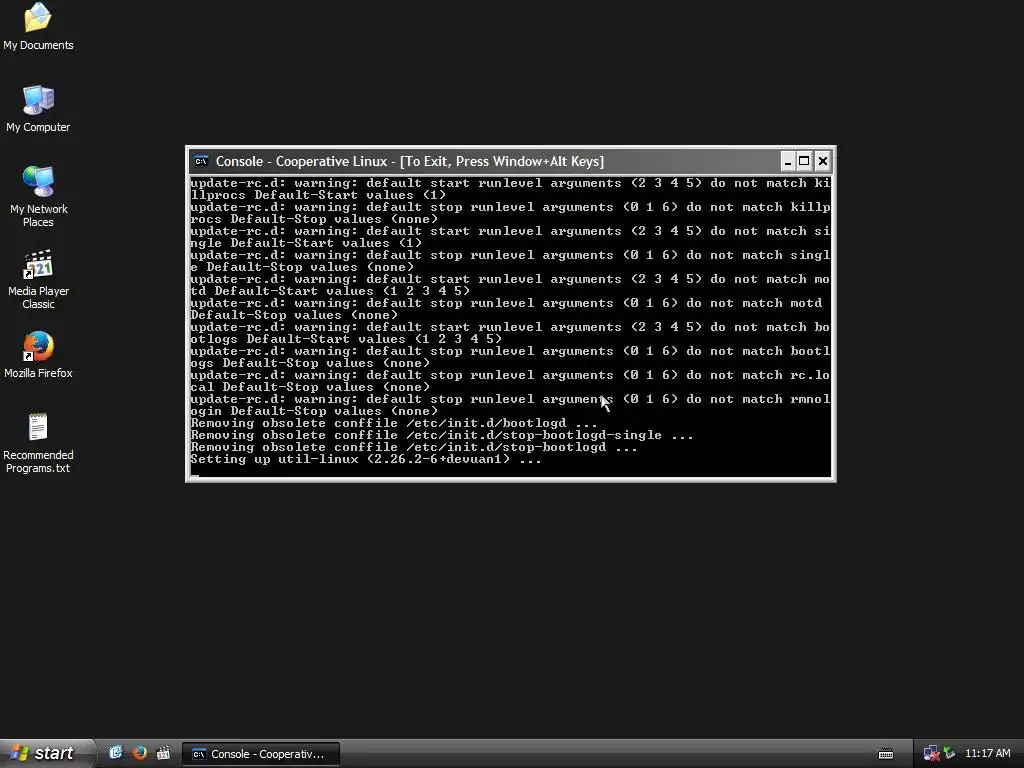Viewport: 1024px width, 768px height.
Task: Maximize the Cooperative Linux console window
Action: coord(805,161)
